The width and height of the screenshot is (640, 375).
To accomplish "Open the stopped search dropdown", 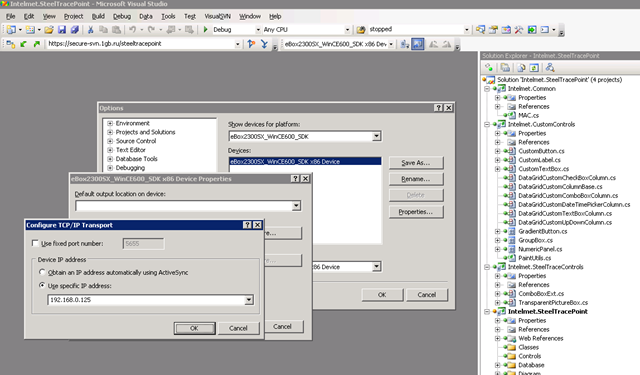I will pyautogui.click(x=467, y=29).
